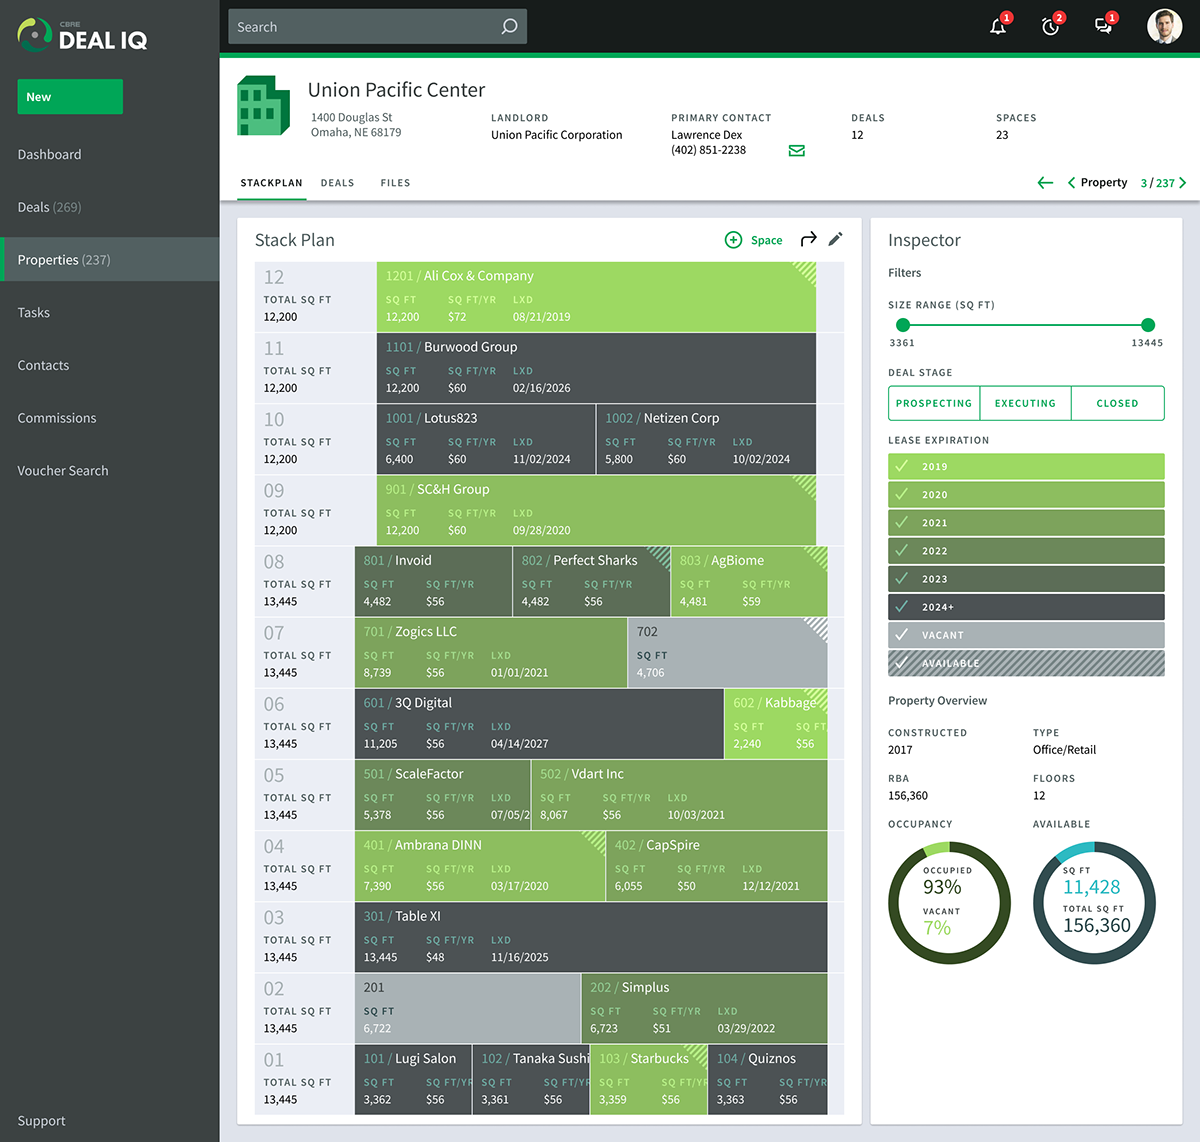Select suite 602 Kabbage

coord(776,723)
